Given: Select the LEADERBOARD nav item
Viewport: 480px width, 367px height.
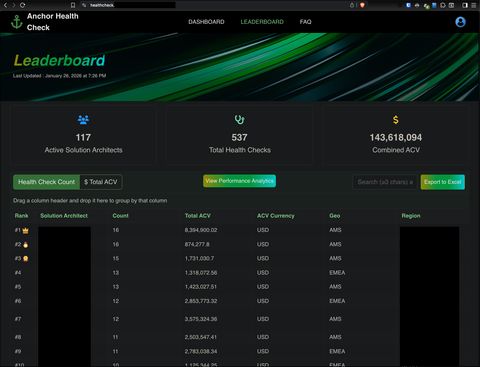Looking at the screenshot, I should (x=262, y=22).
